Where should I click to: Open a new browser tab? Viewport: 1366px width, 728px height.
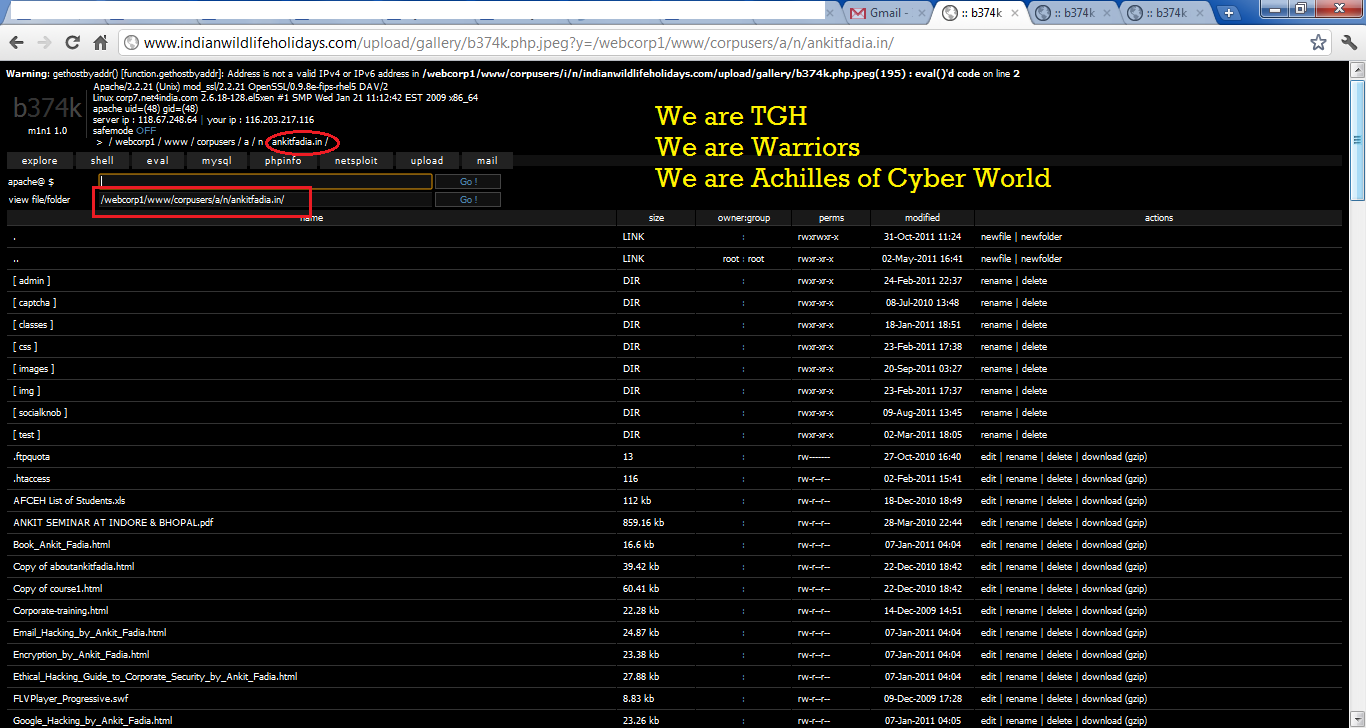[x=1229, y=13]
